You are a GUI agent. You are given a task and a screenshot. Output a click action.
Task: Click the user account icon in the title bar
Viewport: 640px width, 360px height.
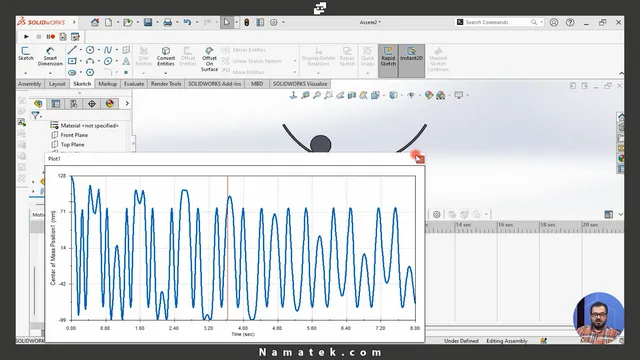(x=553, y=22)
